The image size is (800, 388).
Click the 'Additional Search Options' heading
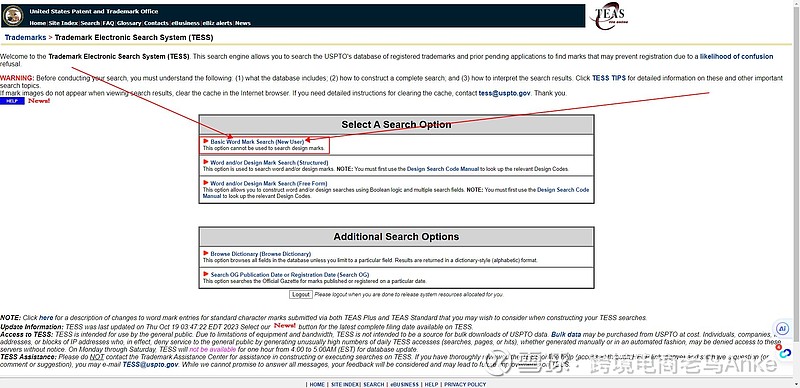coord(396,237)
